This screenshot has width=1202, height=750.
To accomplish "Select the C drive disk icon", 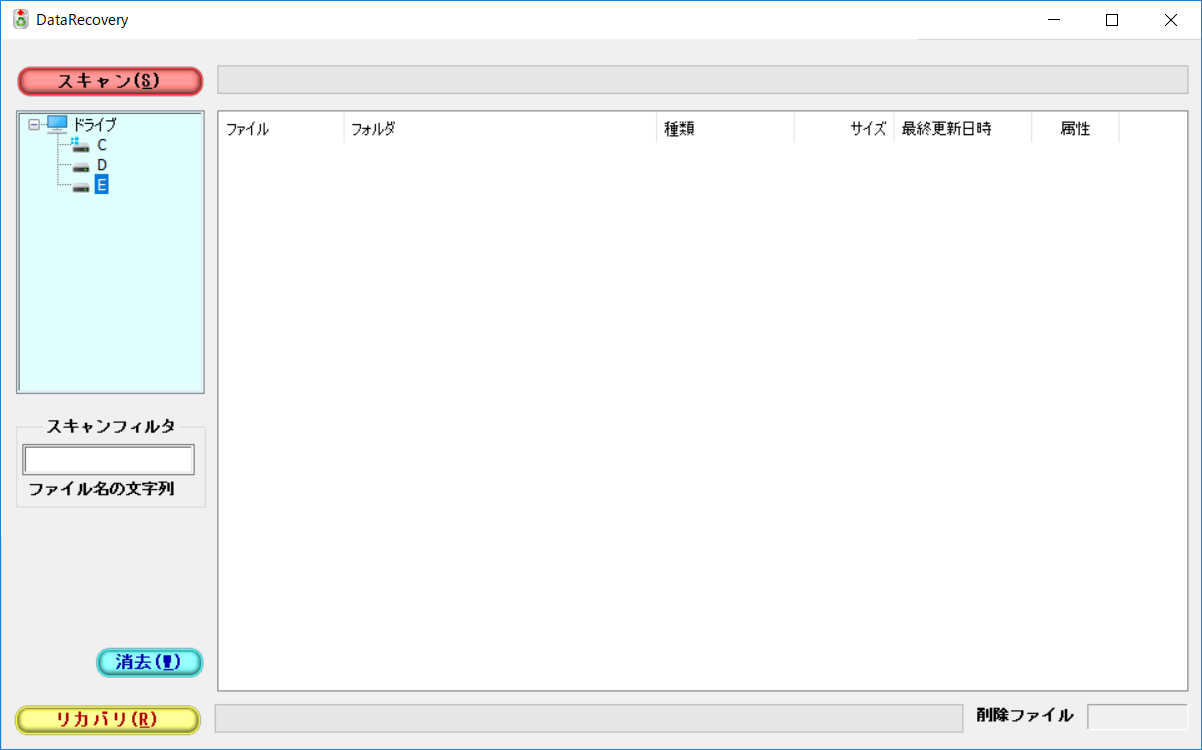I will [81, 145].
